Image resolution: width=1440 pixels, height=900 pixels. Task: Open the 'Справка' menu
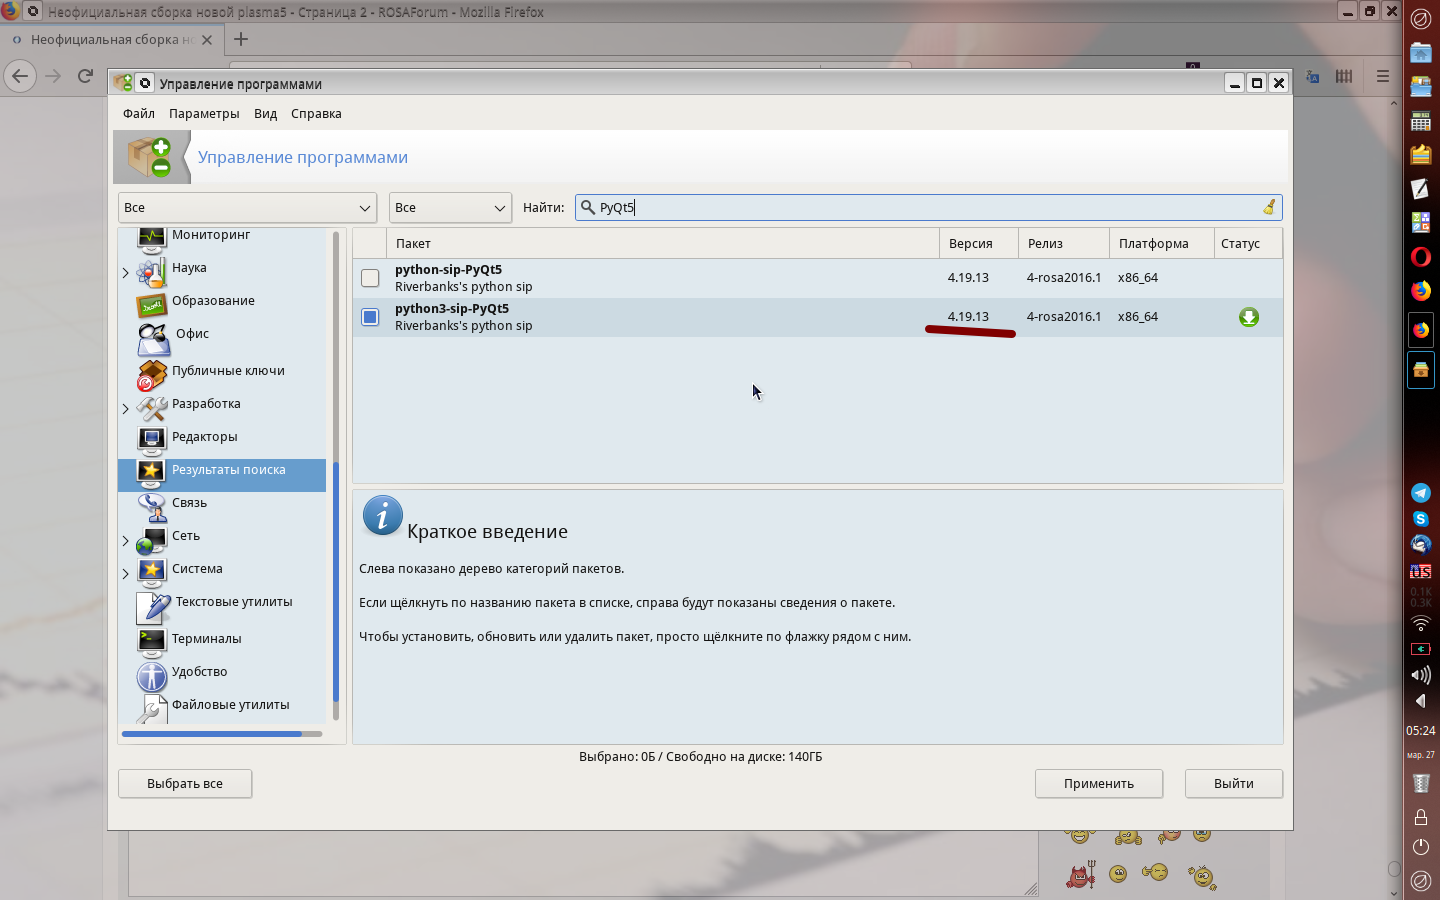click(x=316, y=113)
